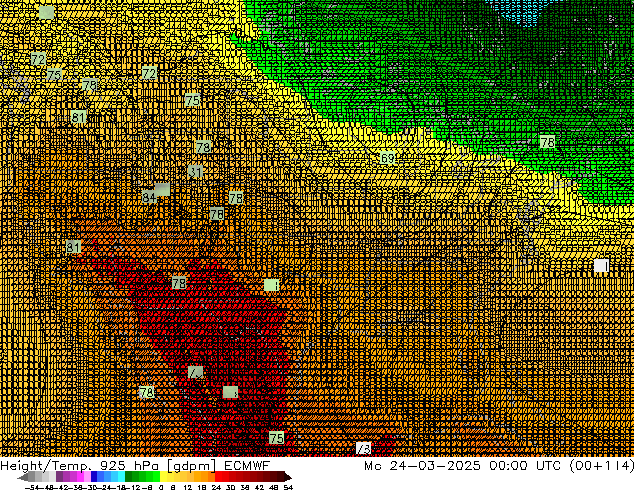
Task: Pick the magenta swatch in the legend
Action: point(80,476)
